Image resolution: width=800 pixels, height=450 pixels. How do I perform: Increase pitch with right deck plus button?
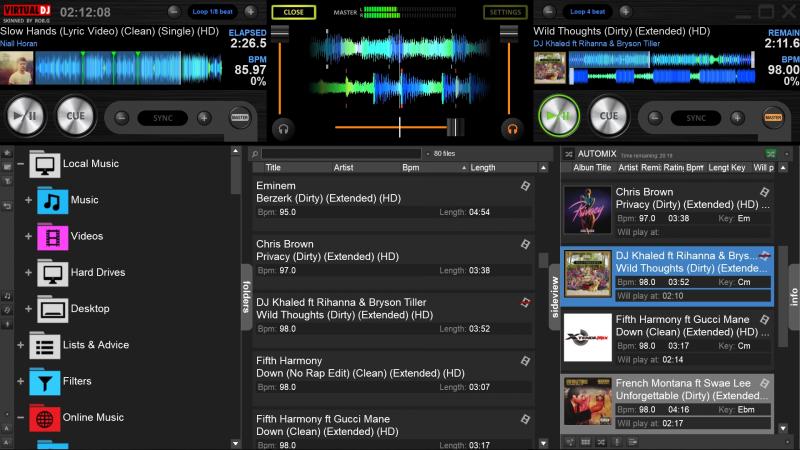click(737, 118)
